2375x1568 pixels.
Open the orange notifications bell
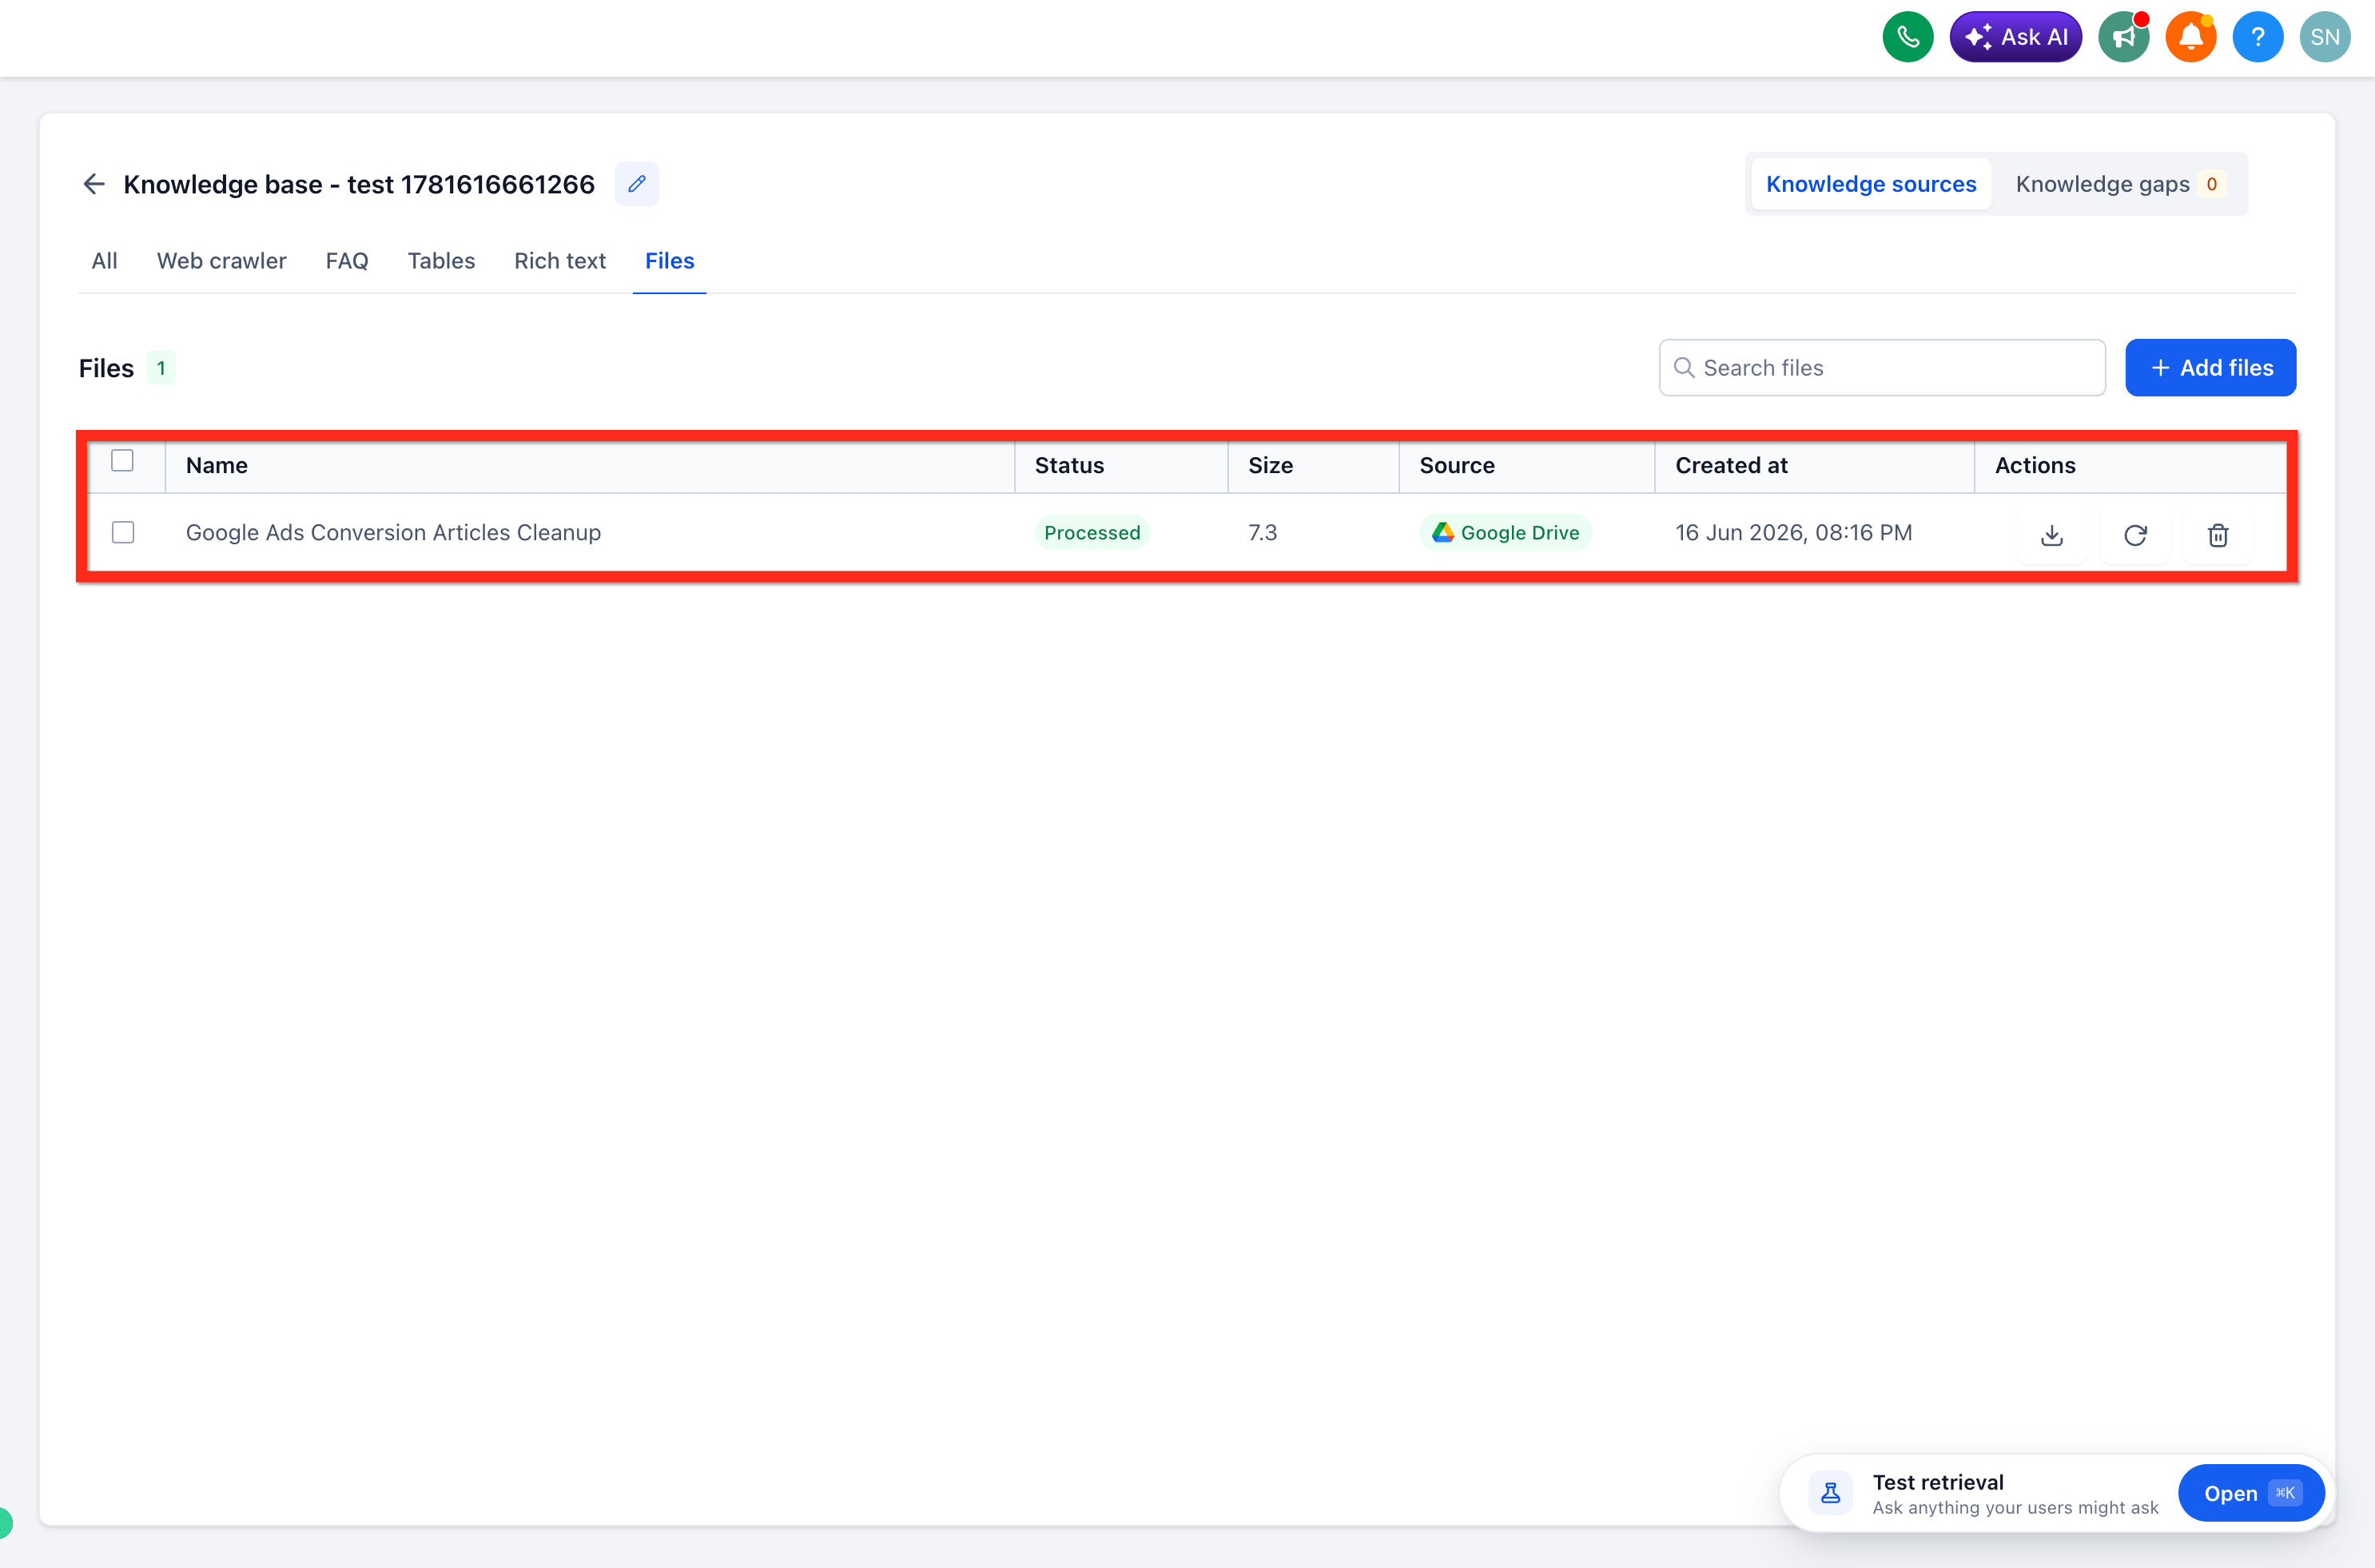coord(2190,37)
